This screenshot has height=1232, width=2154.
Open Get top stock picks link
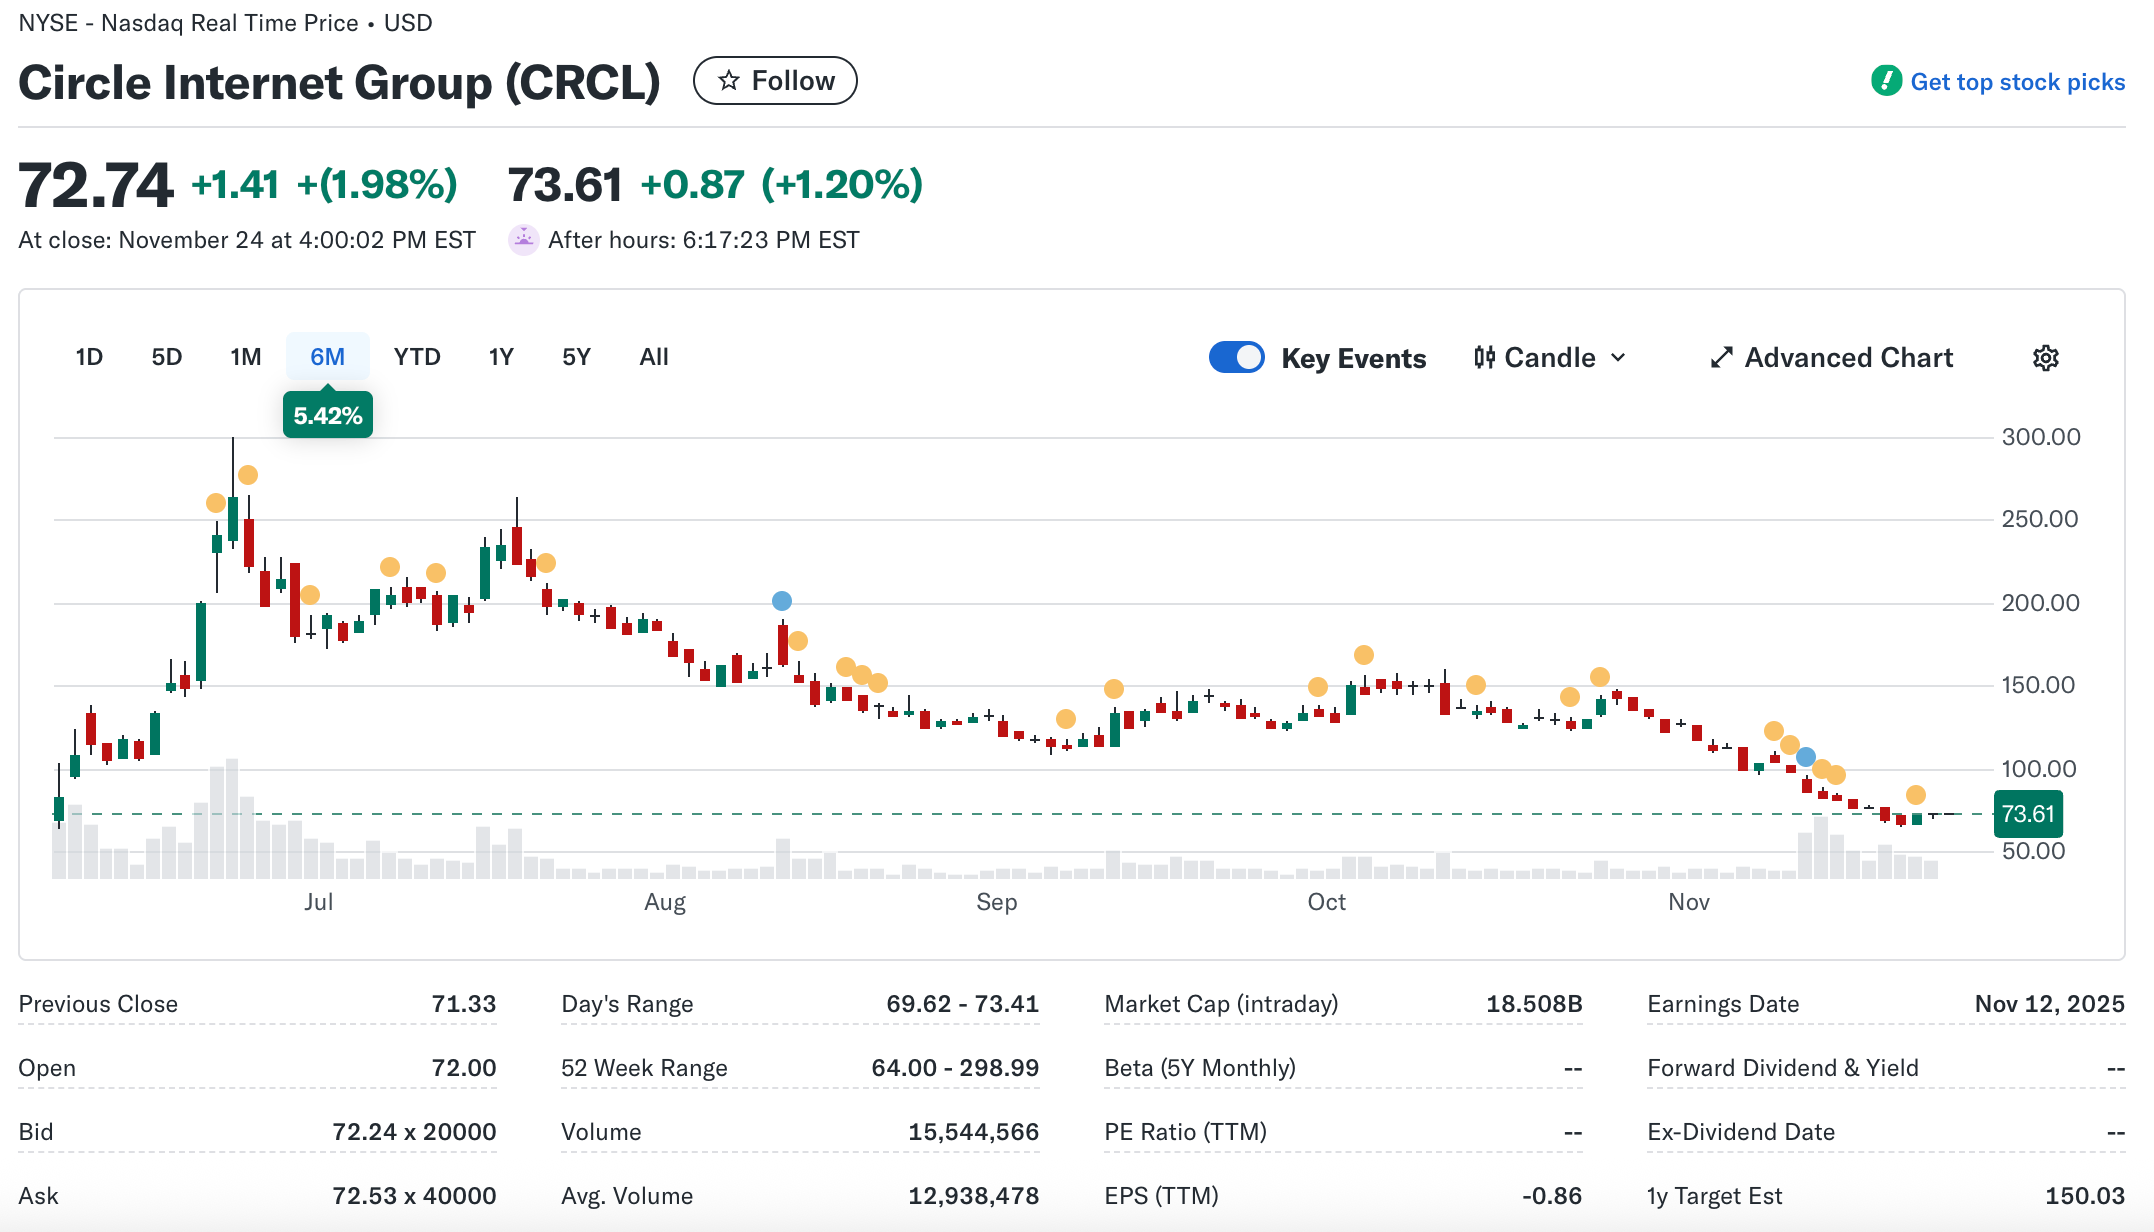tap(2017, 82)
